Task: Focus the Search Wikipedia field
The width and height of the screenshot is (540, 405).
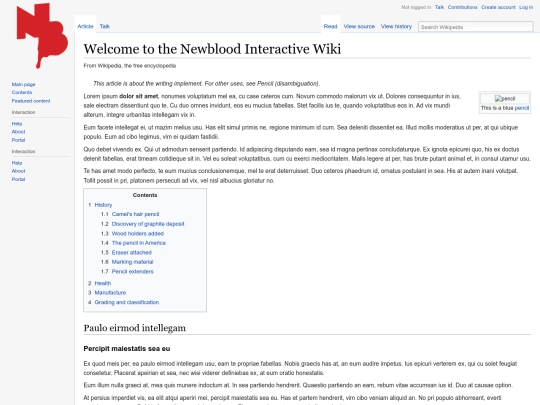Action: (476, 27)
